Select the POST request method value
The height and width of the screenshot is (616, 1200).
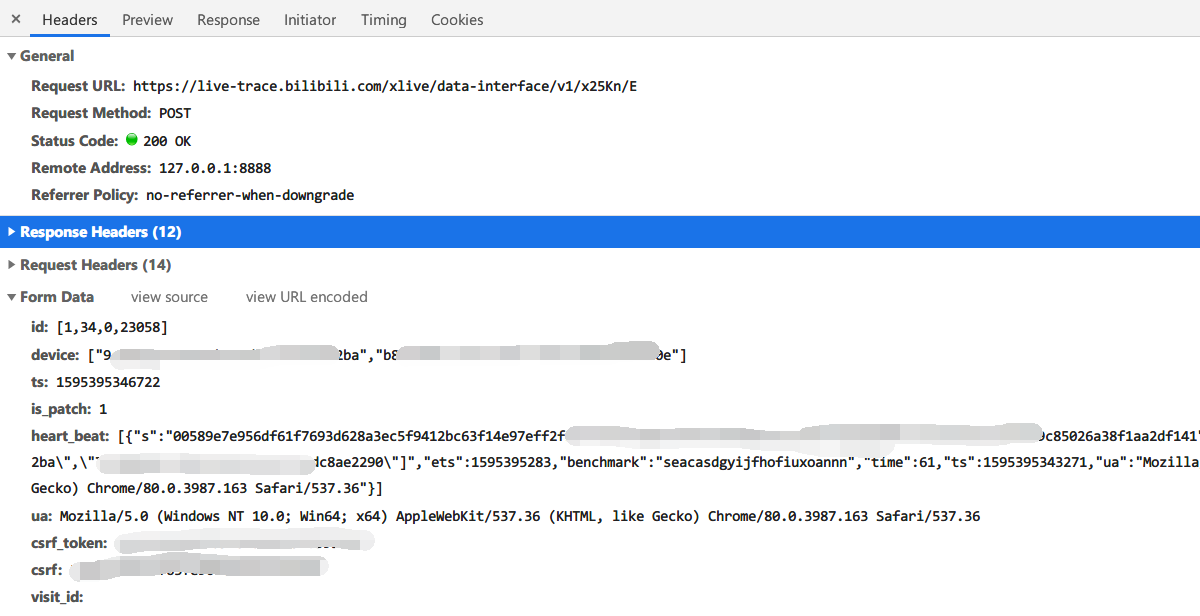tap(175, 113)
